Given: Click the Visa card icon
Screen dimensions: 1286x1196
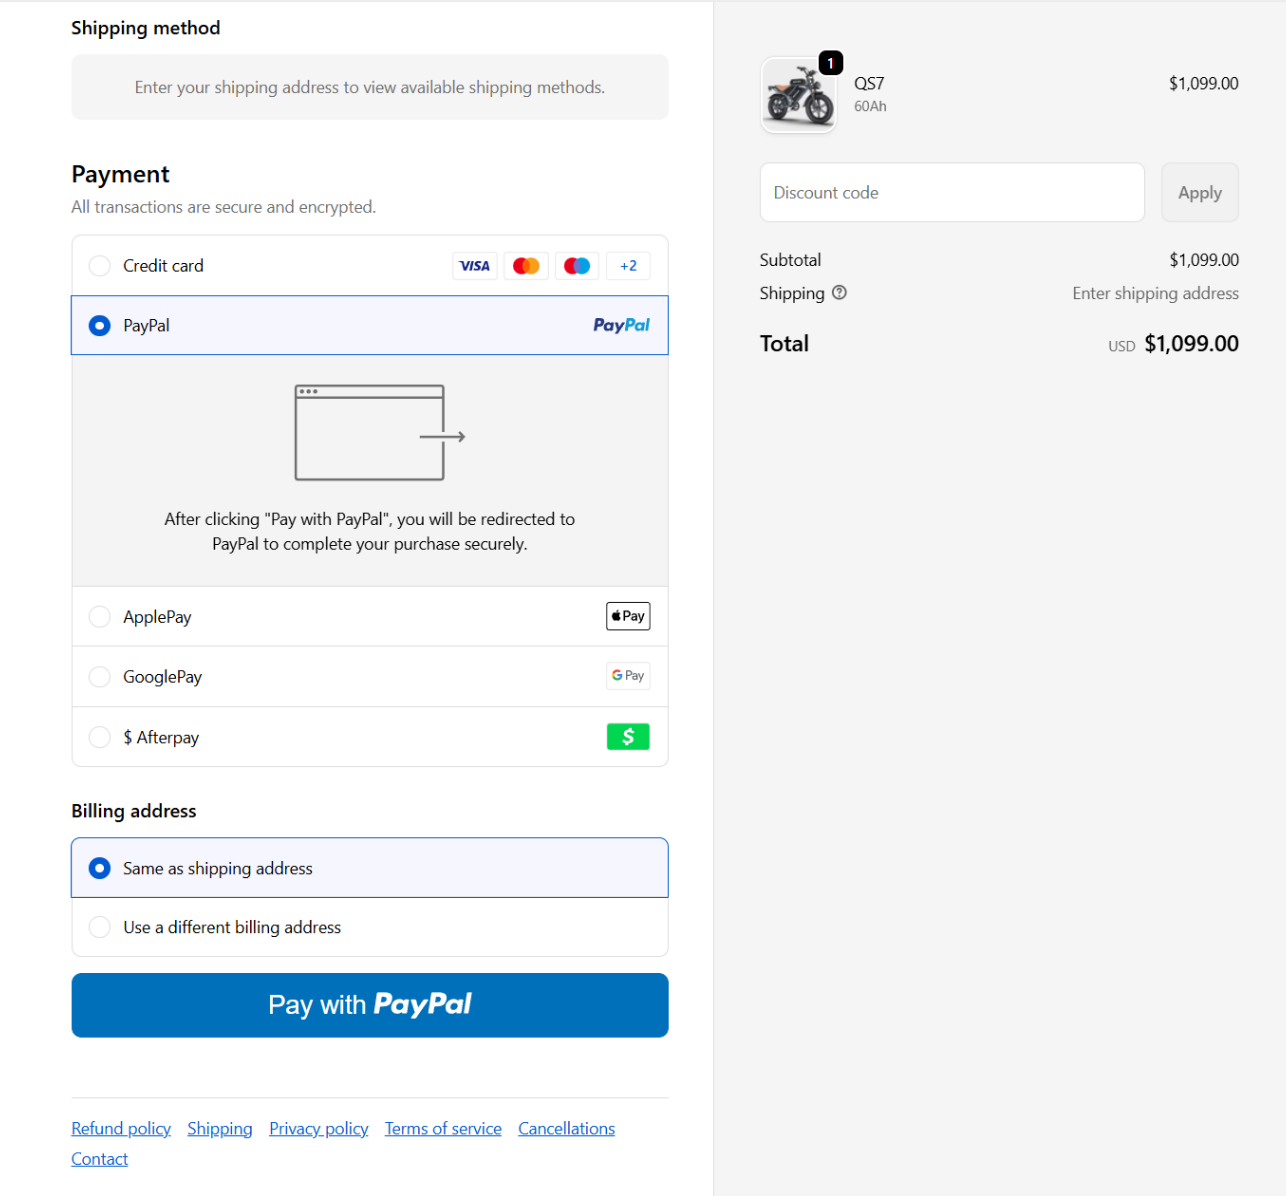Looking at the screenshot, I should (x=474, y=266).
